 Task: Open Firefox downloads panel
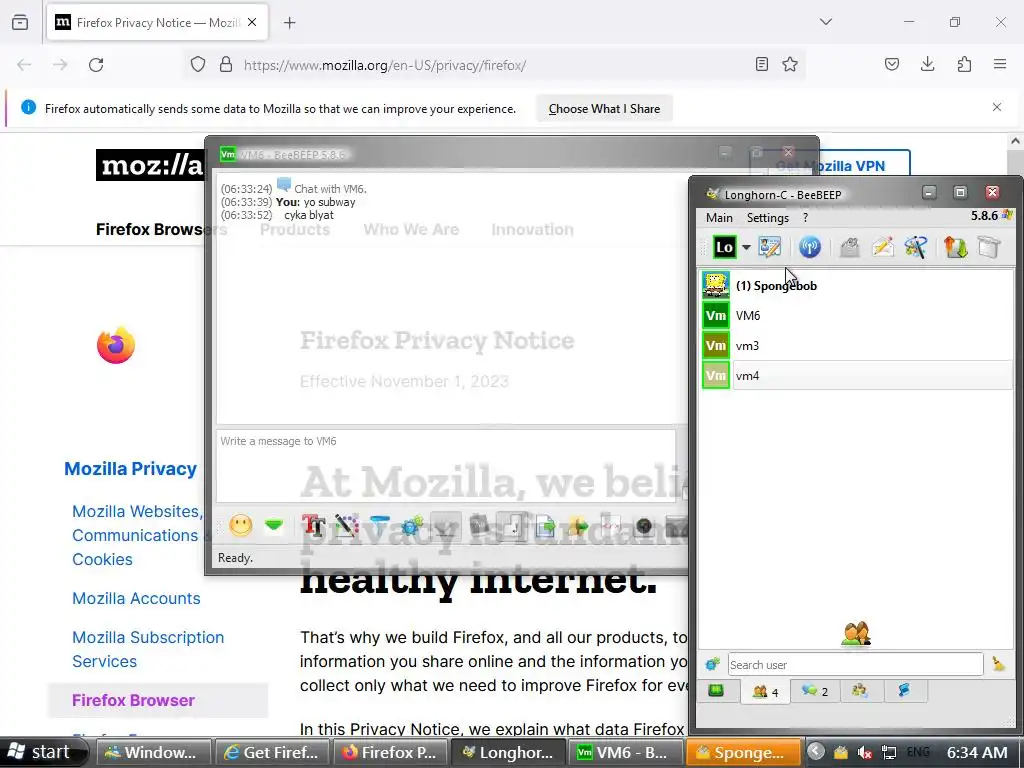coord(927,64)
